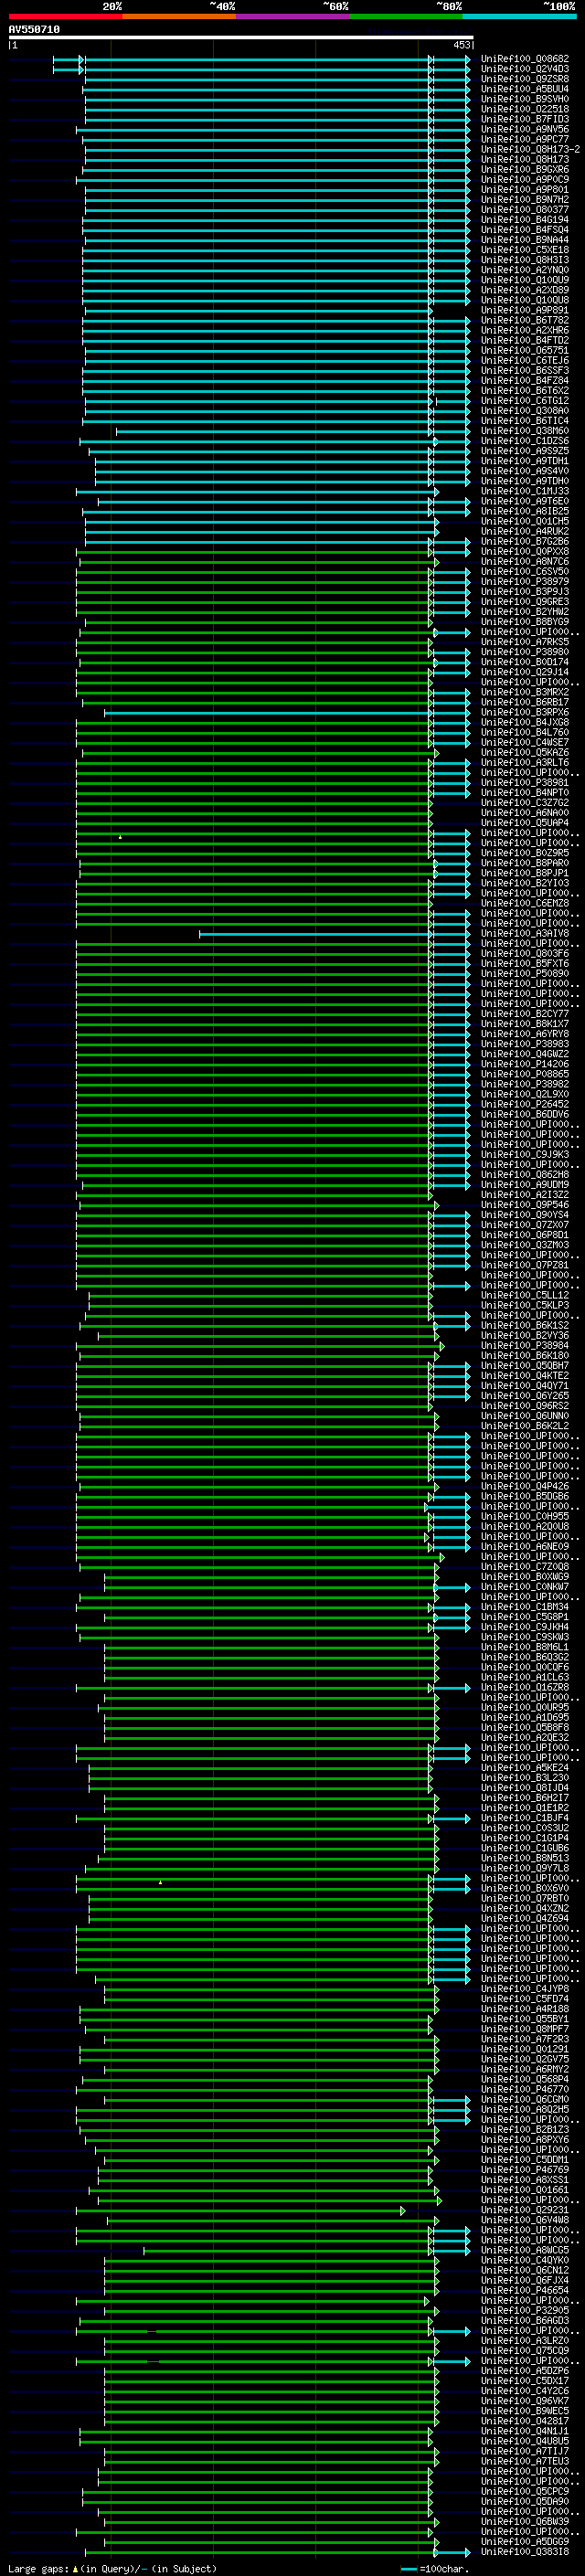
Task: Pick hit label UniRef100_P38979
Action: 525,582
